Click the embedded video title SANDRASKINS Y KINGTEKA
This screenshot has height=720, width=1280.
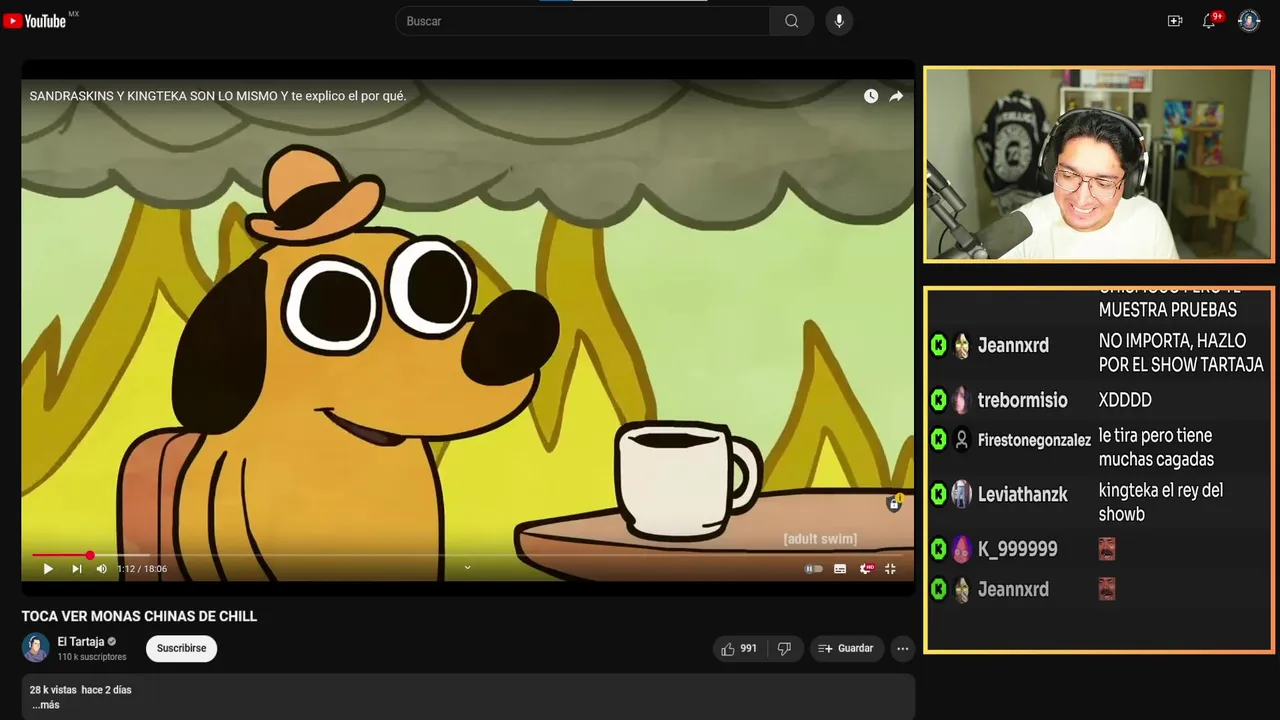[x=218, y=96]
